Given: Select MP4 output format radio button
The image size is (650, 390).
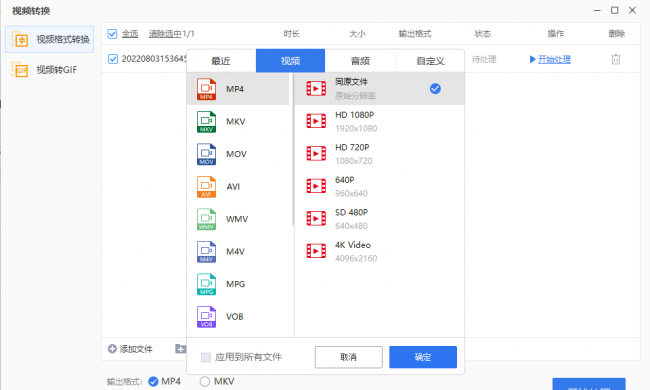Looking at the screenshot, I should (x=153, y=381).
